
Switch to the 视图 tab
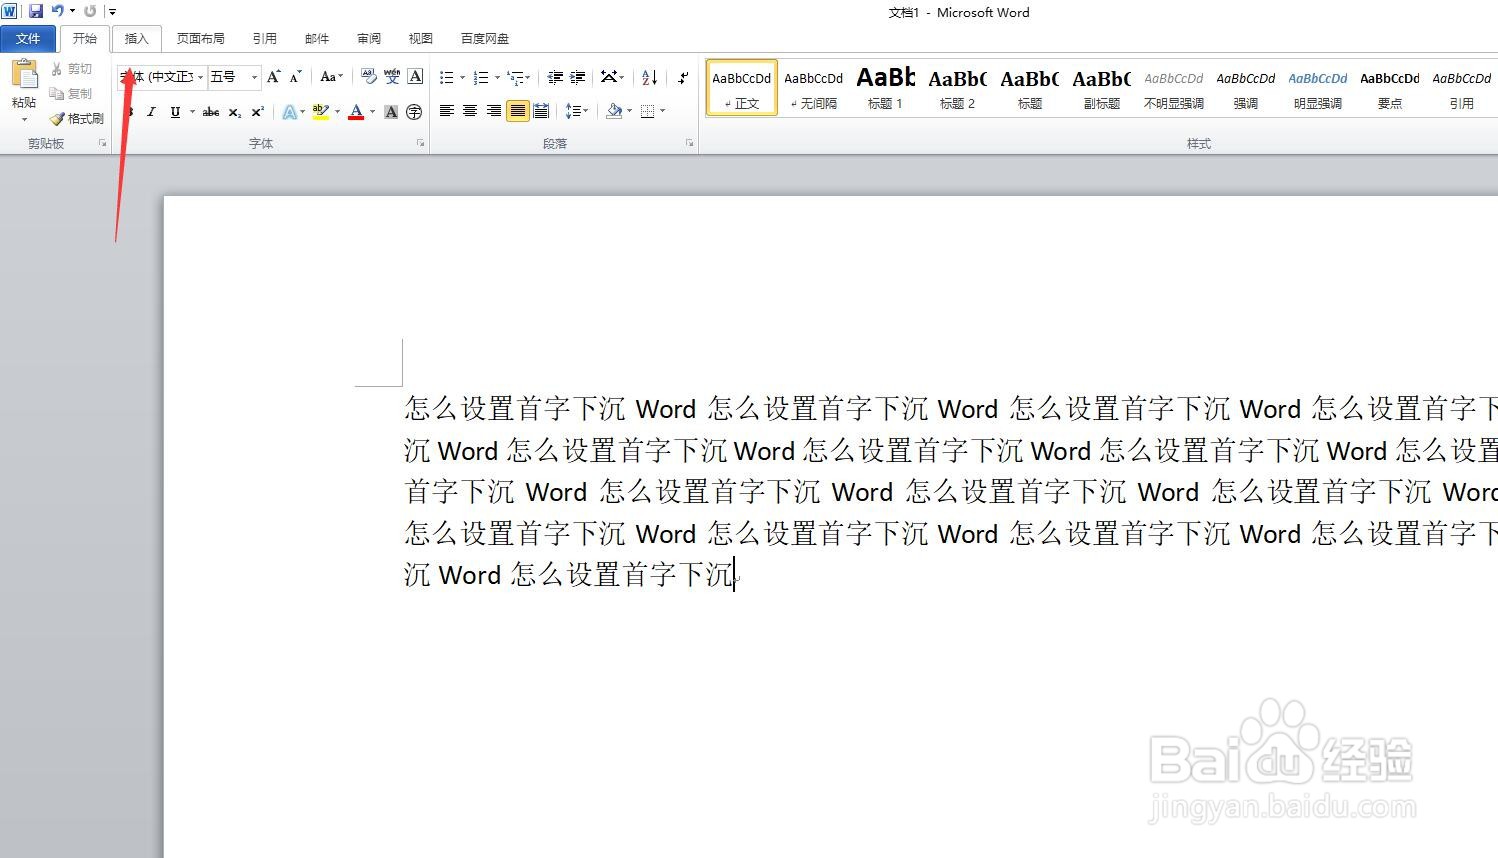[x=421, y=39]
